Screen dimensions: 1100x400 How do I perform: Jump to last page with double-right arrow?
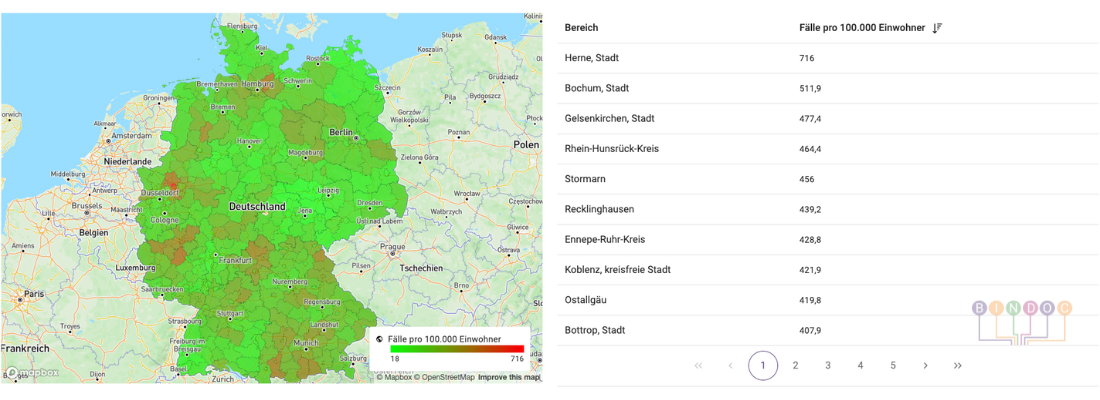(958, 366)
